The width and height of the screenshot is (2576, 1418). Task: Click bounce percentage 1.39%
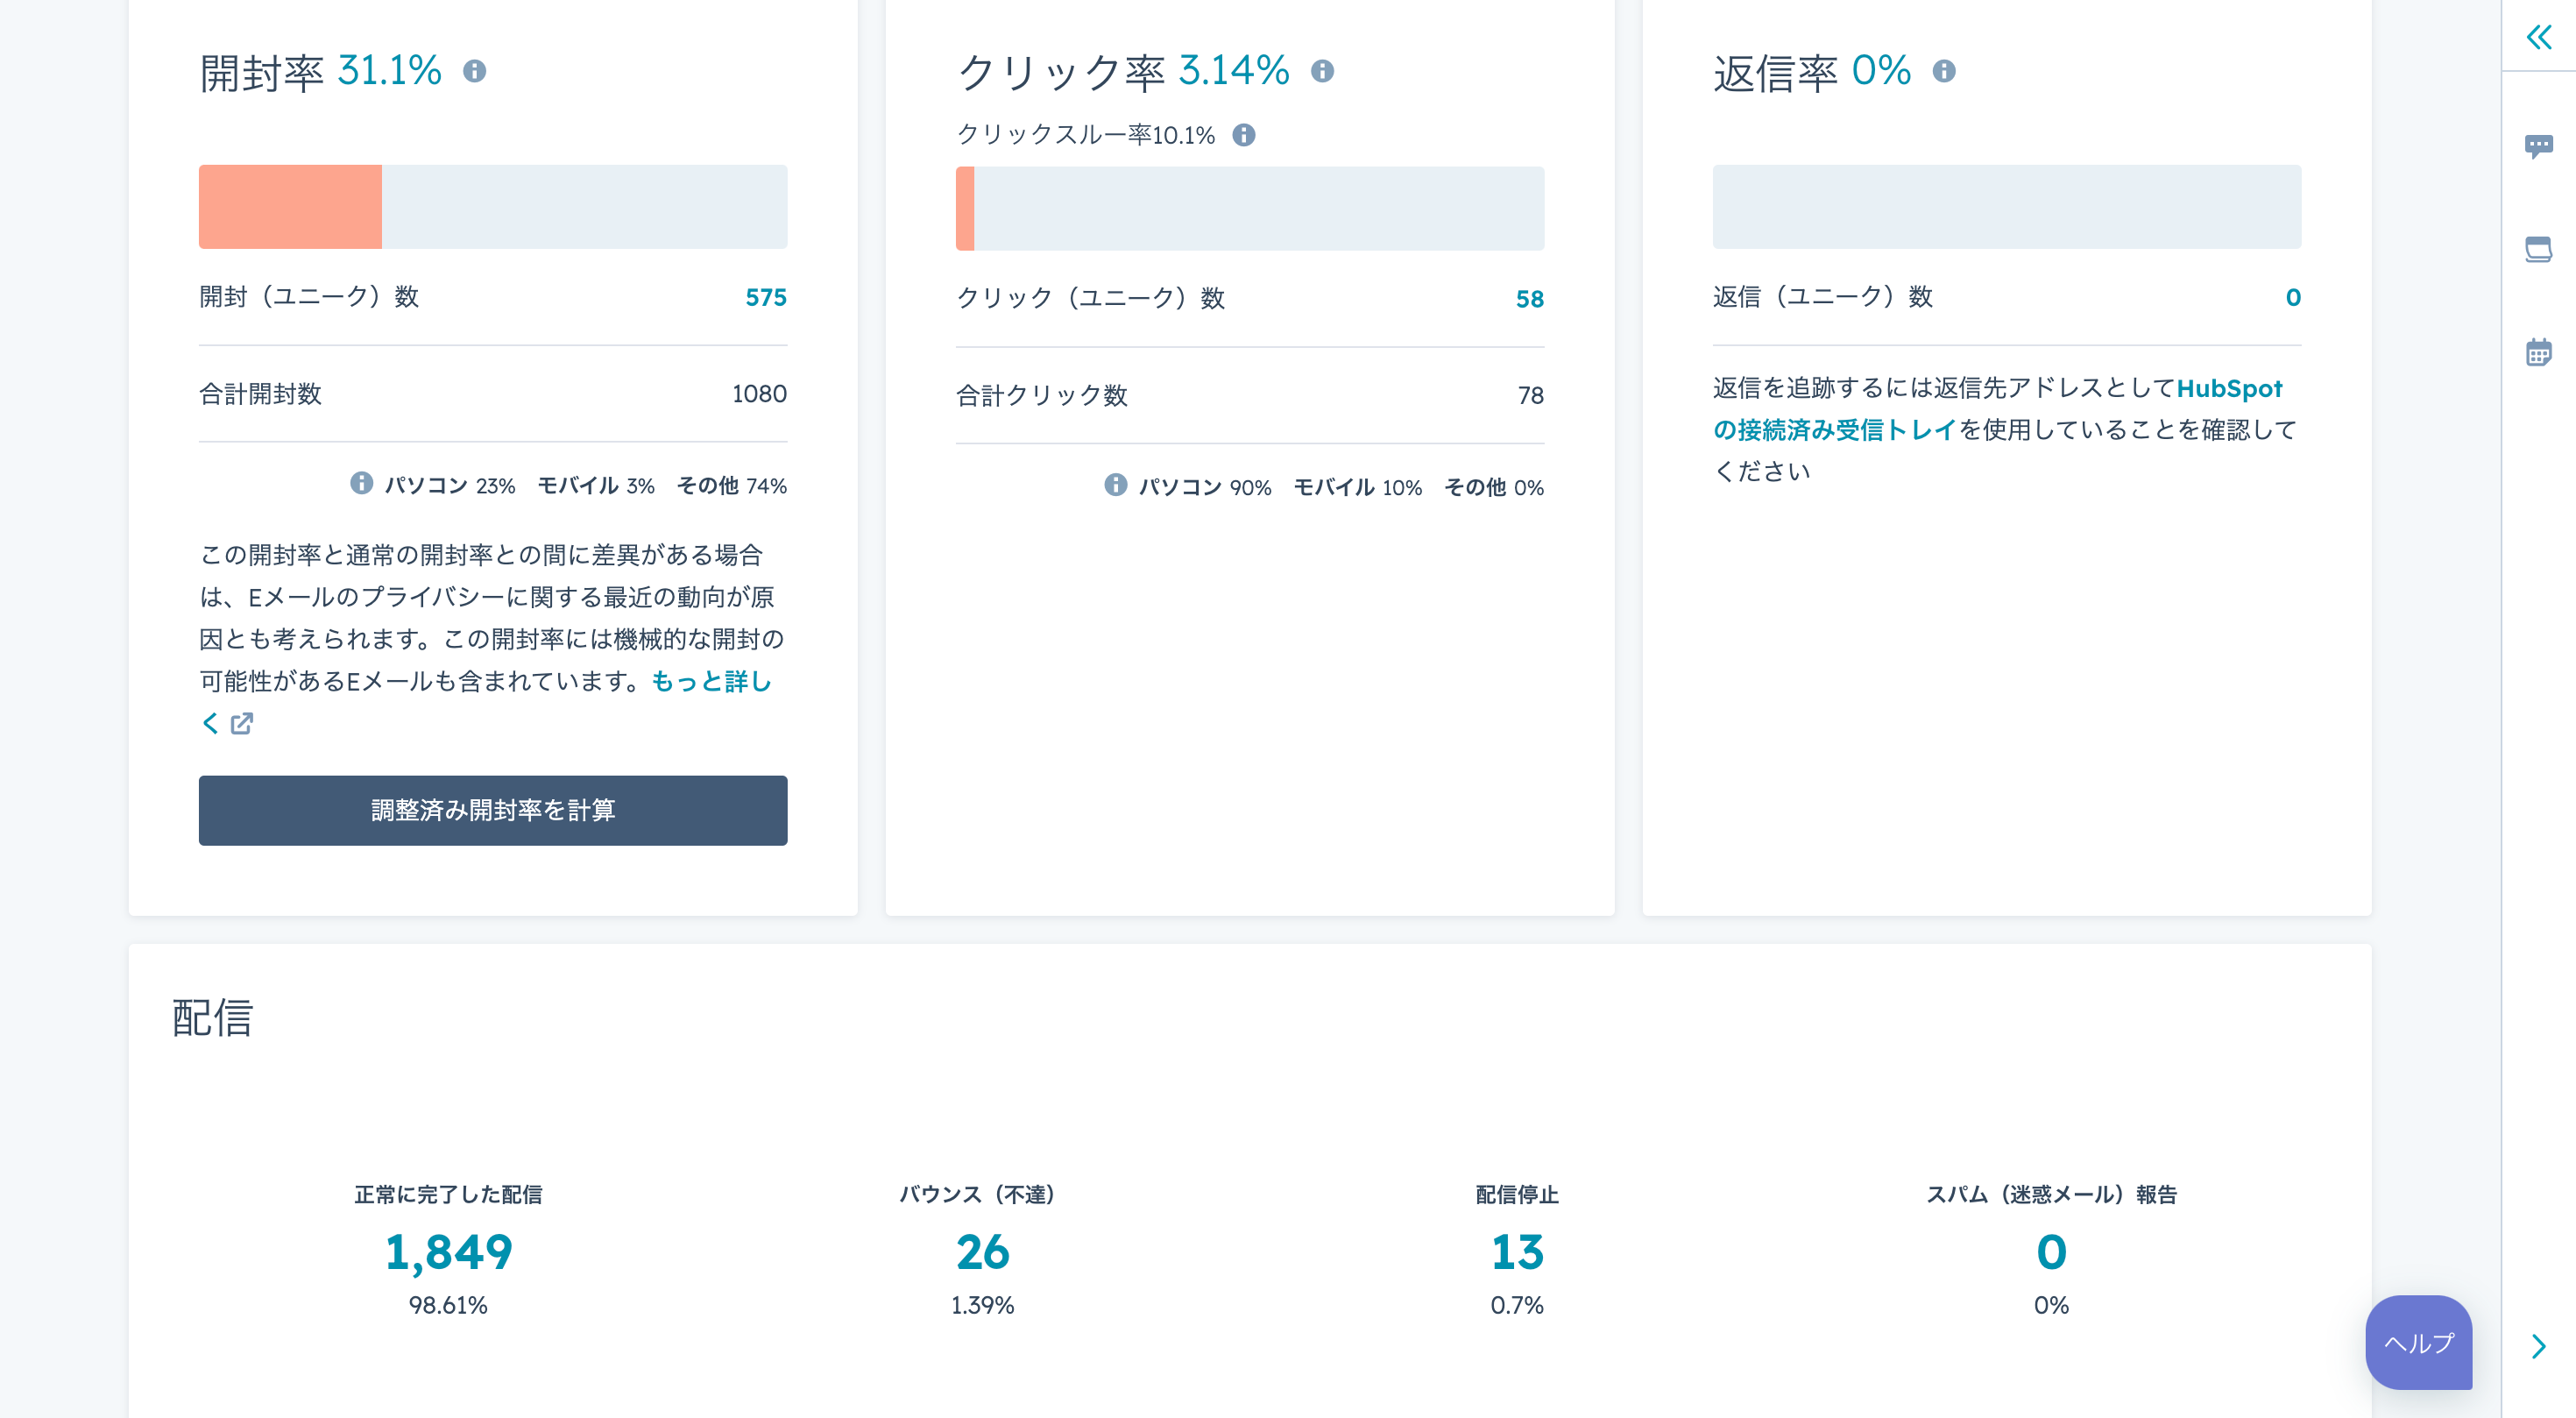(982, 1305)
